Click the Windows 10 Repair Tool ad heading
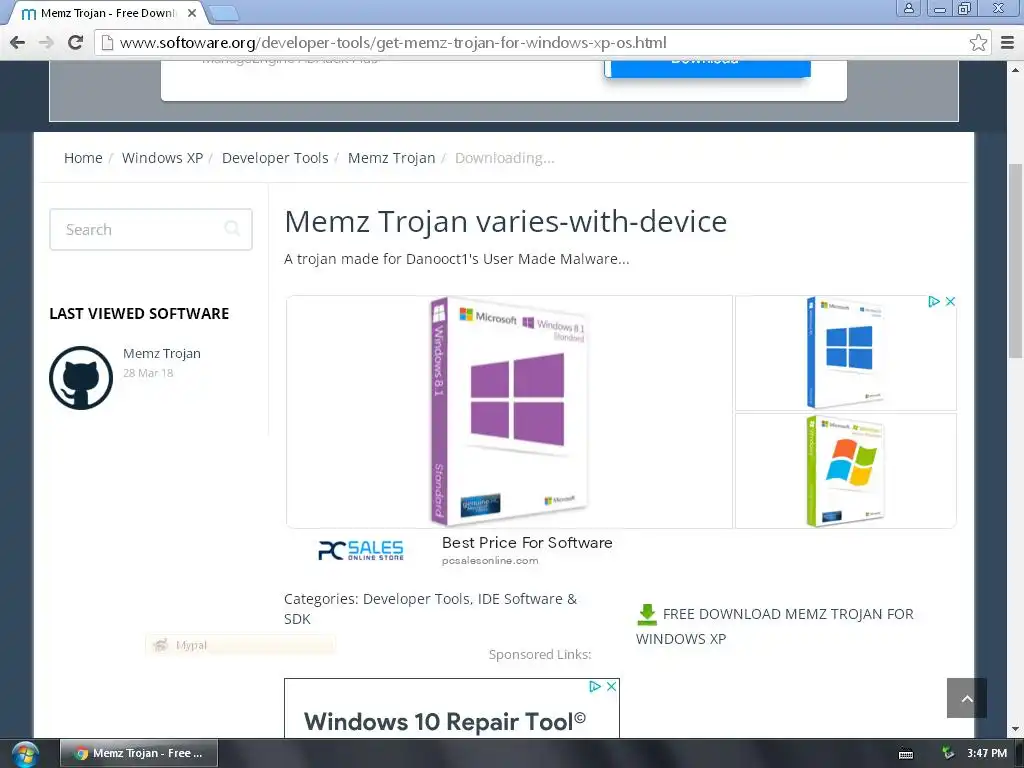Image resolution: width=1024 pixels, height=768 pixels. (x=445, y=722)
